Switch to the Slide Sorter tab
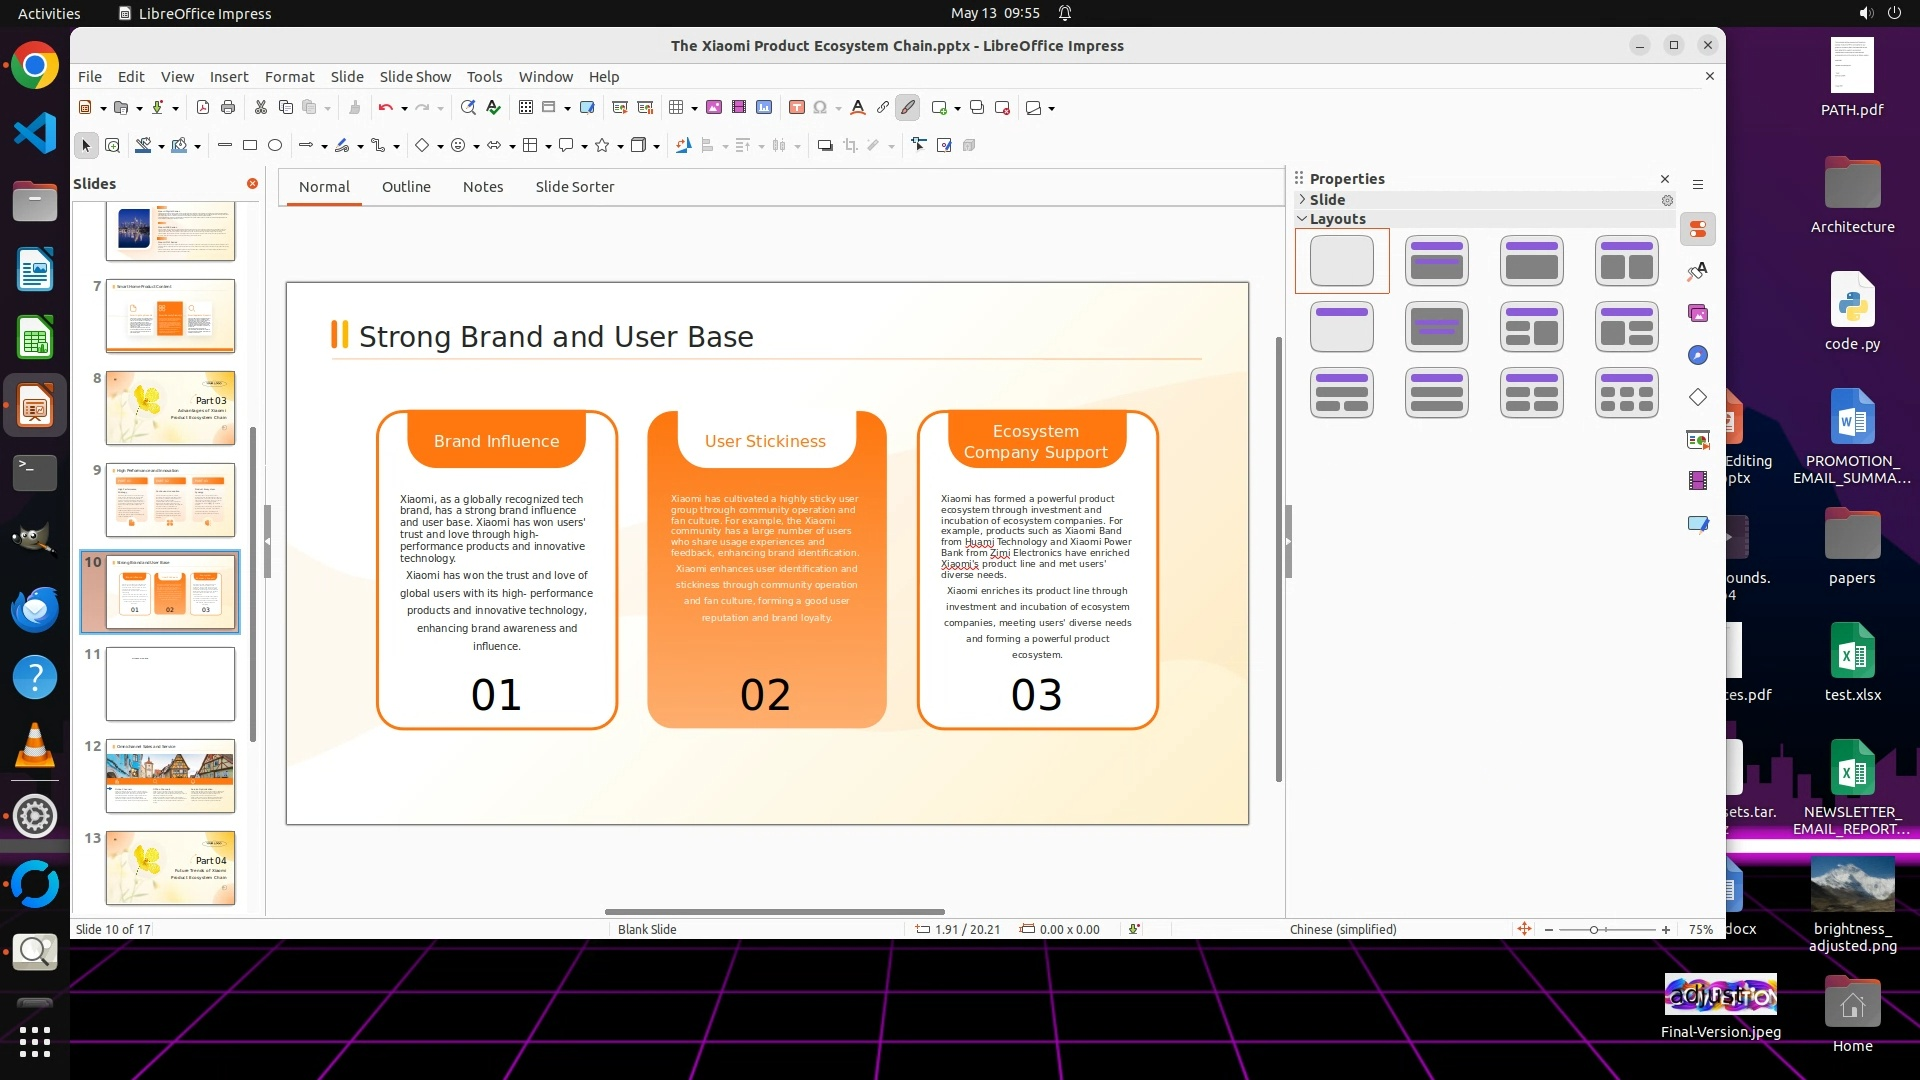The height and width of the screenshot is (1080, 1920). click(x=574, y=187)
